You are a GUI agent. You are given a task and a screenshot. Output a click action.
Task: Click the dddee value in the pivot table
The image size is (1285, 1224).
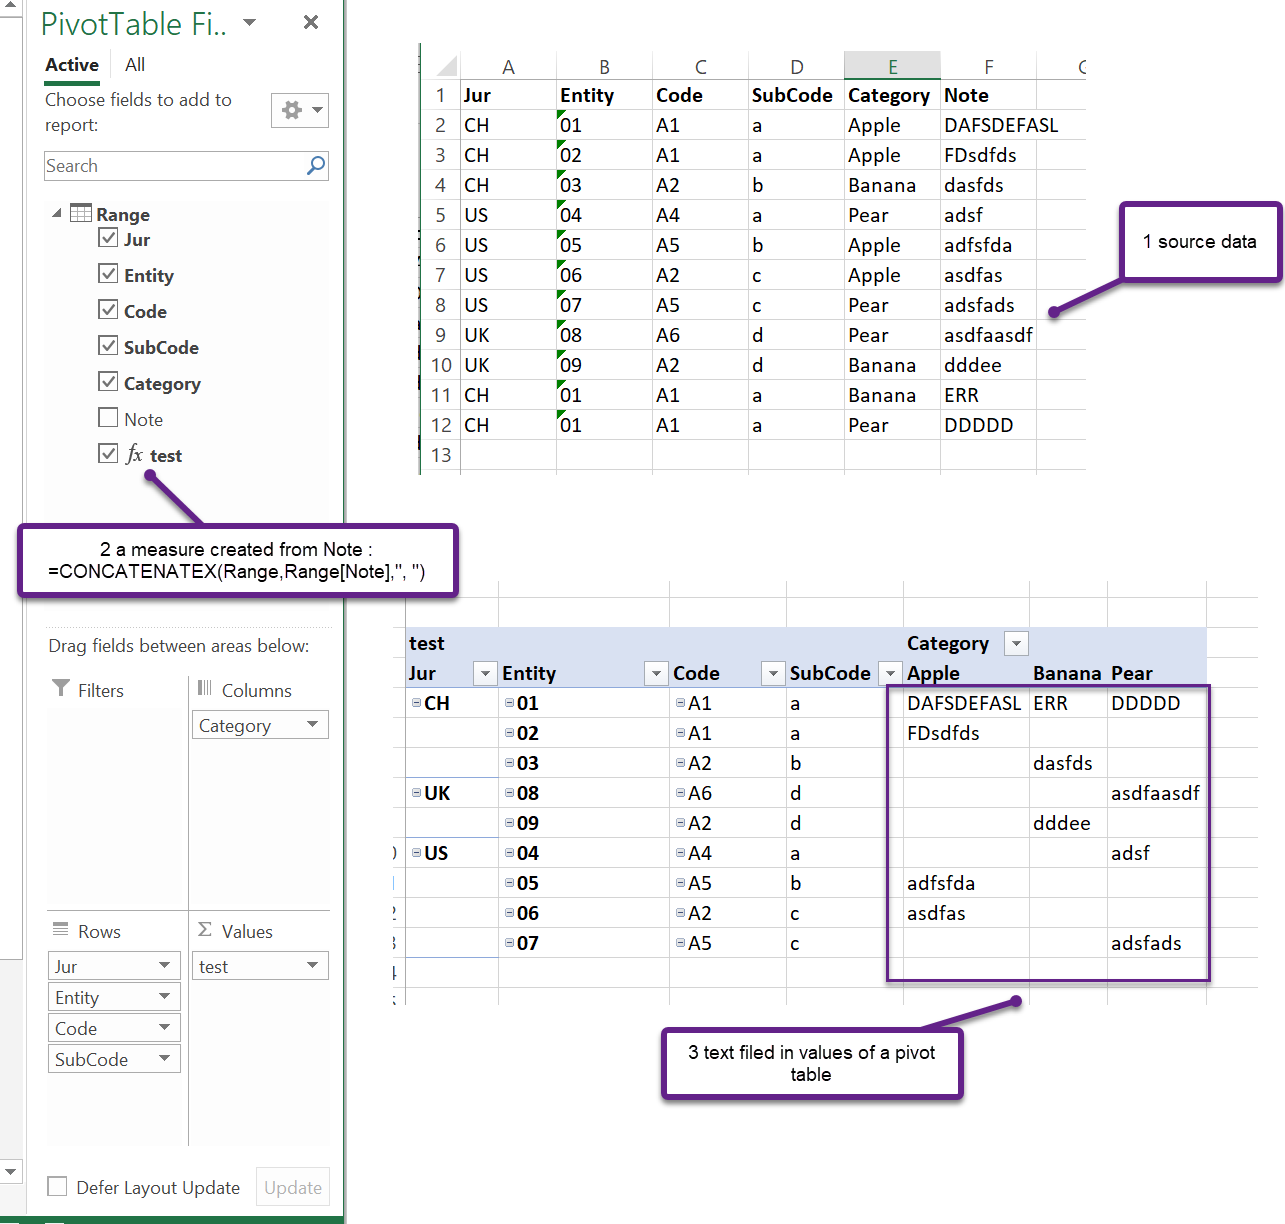1068,823
